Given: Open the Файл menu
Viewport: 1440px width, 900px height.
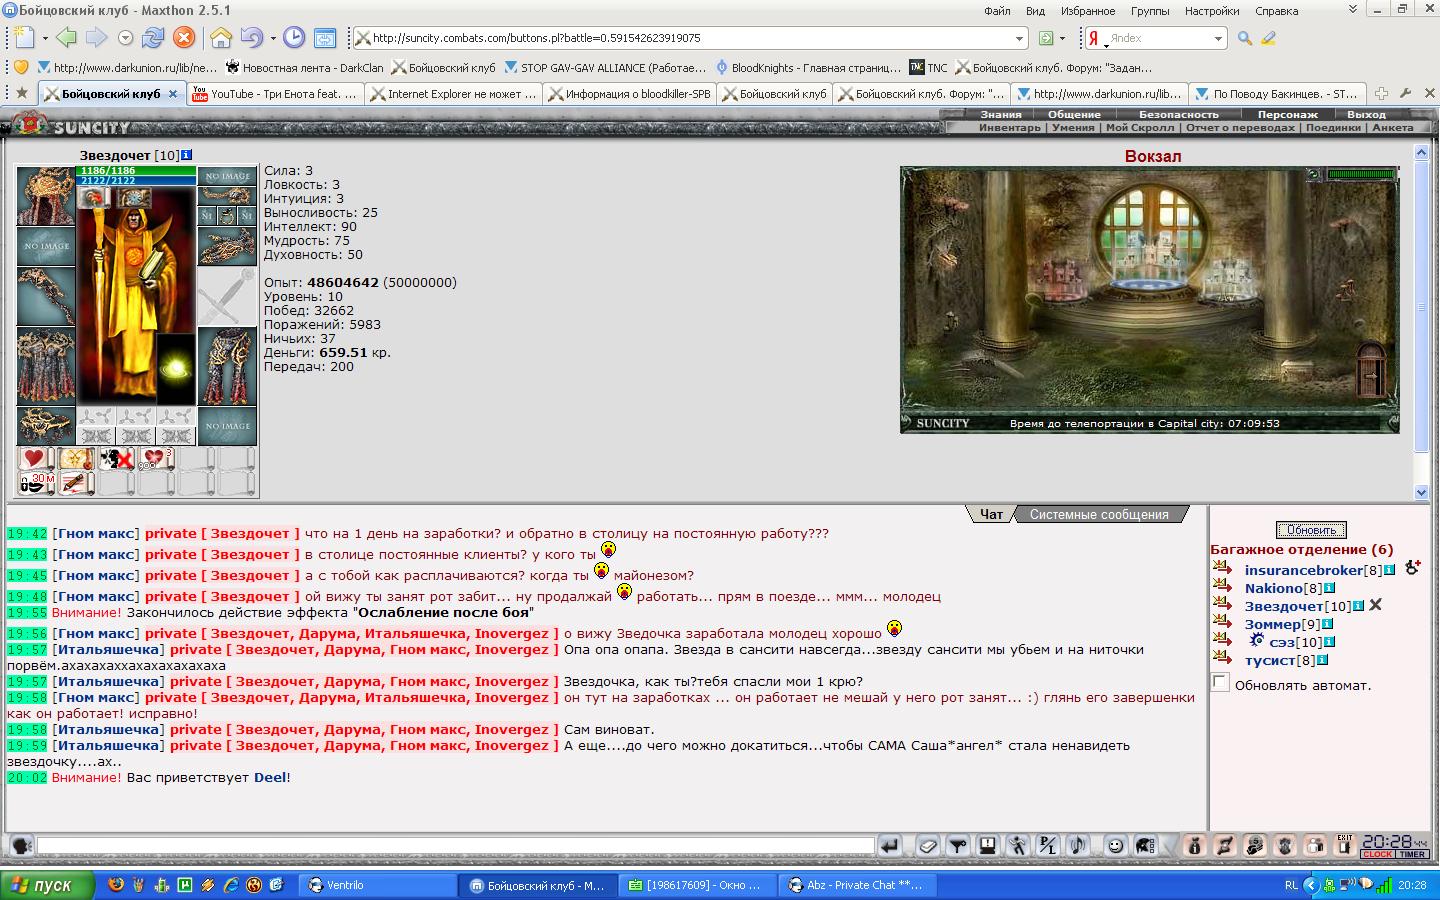Looking at the screenshot, I should pyautogui.click(x=997, y=11).
